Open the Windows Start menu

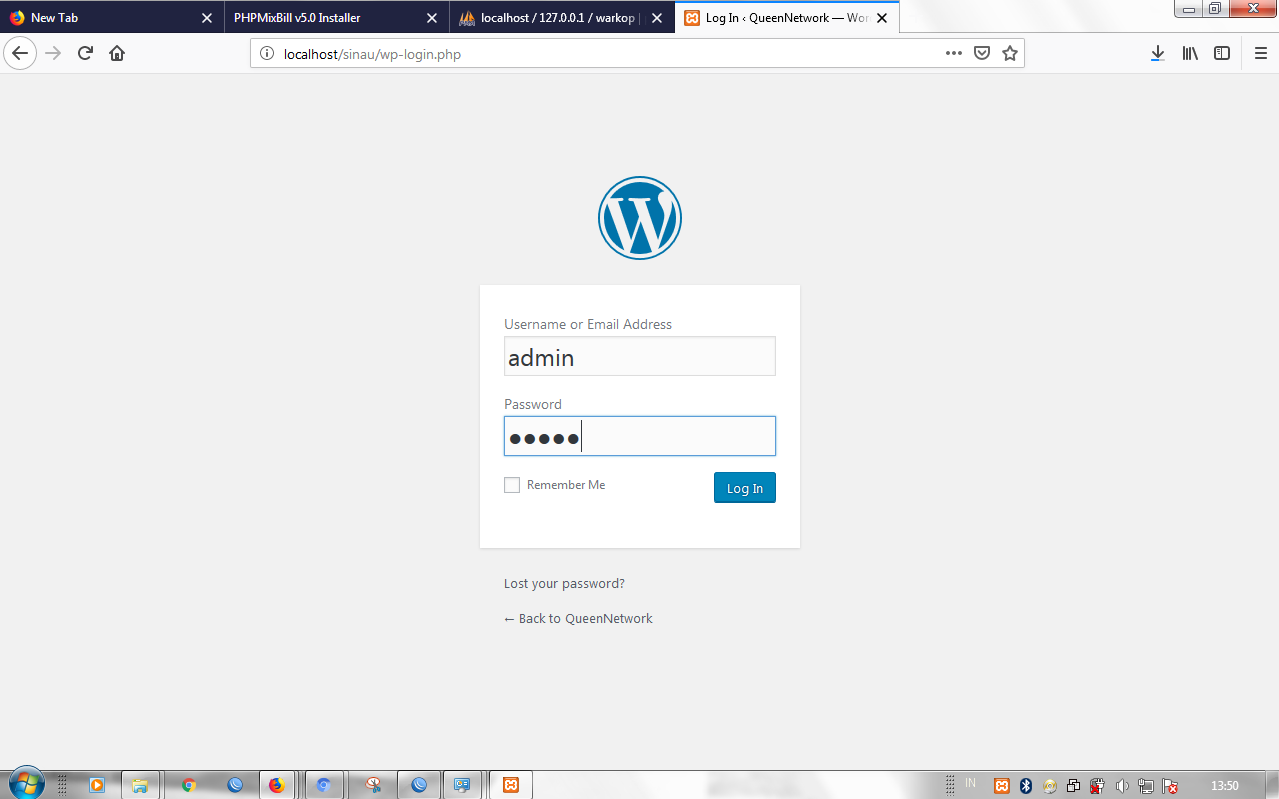26,784
